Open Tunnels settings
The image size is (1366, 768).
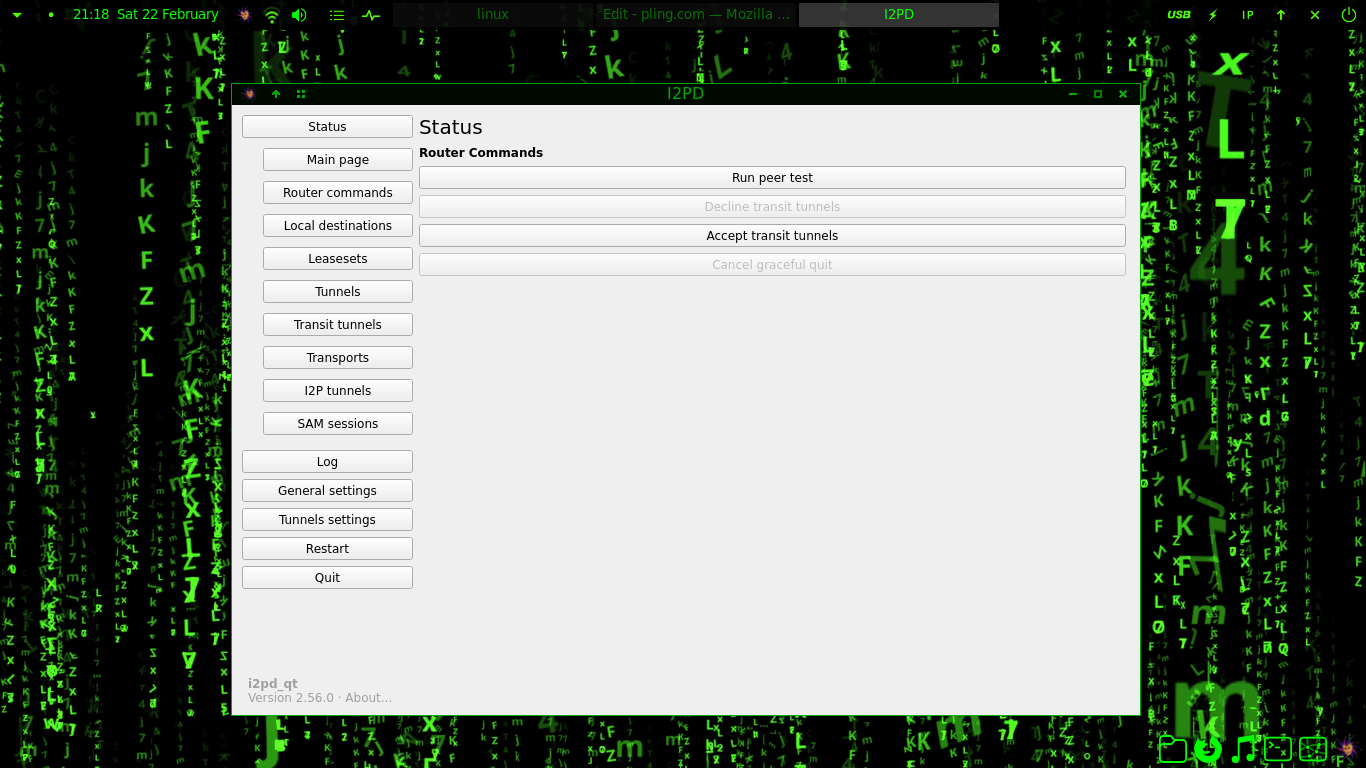click(x=327, y=520)
